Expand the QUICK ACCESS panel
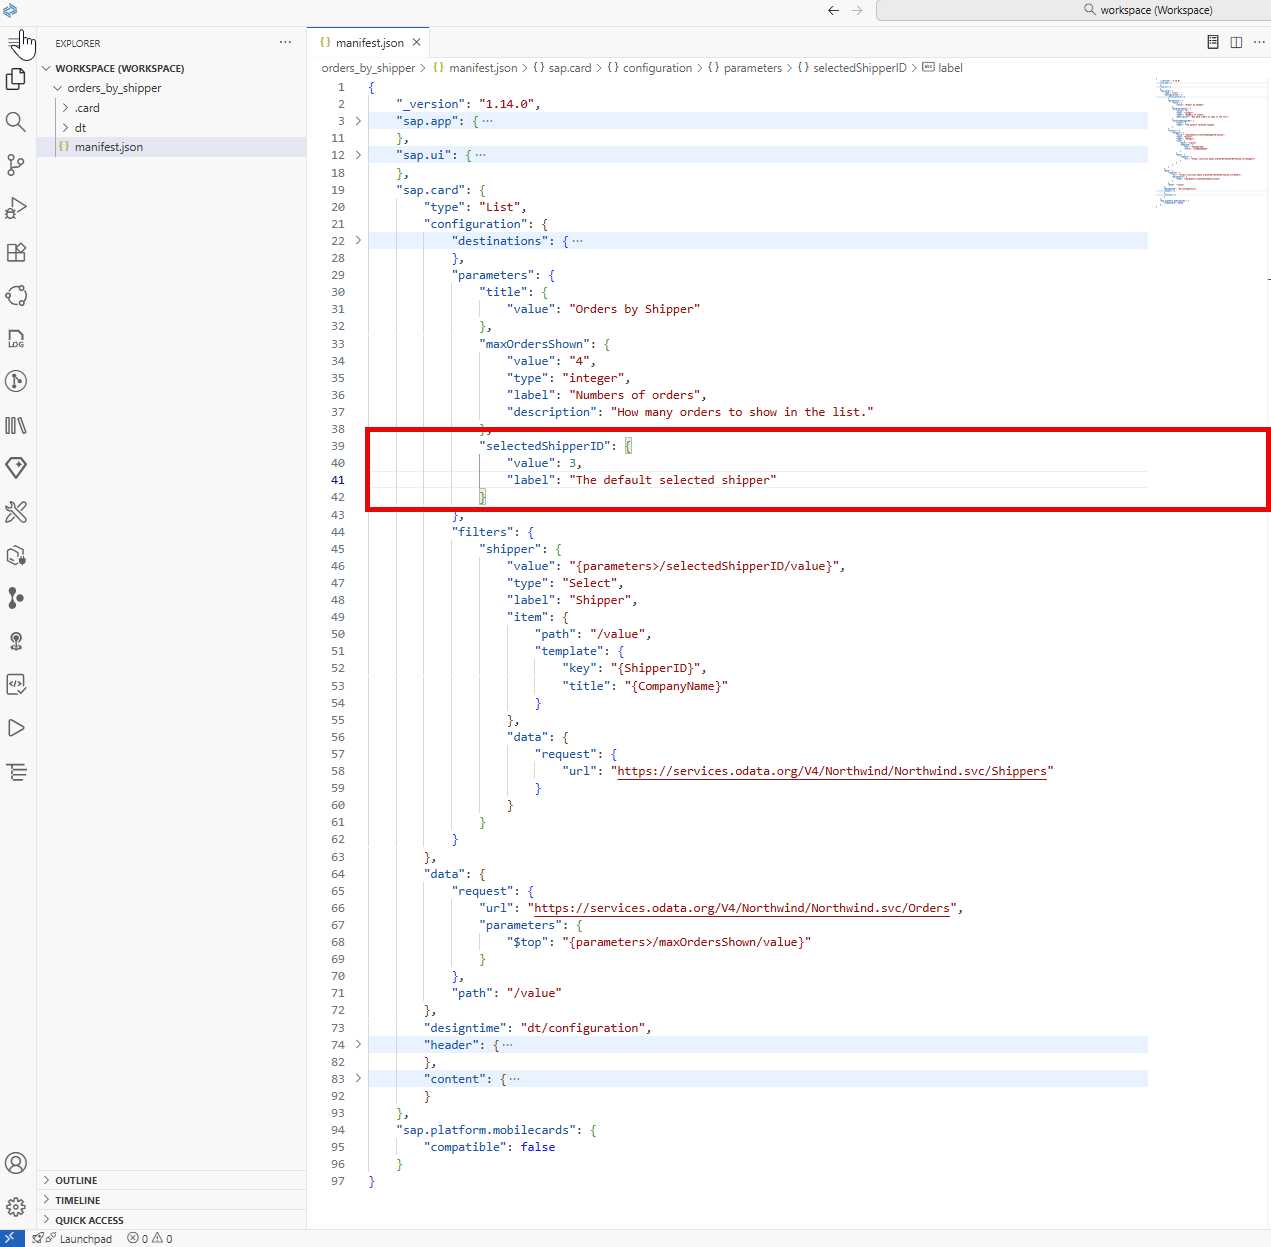Viewport: 1271px width, 1247px height. [171, 1220]
